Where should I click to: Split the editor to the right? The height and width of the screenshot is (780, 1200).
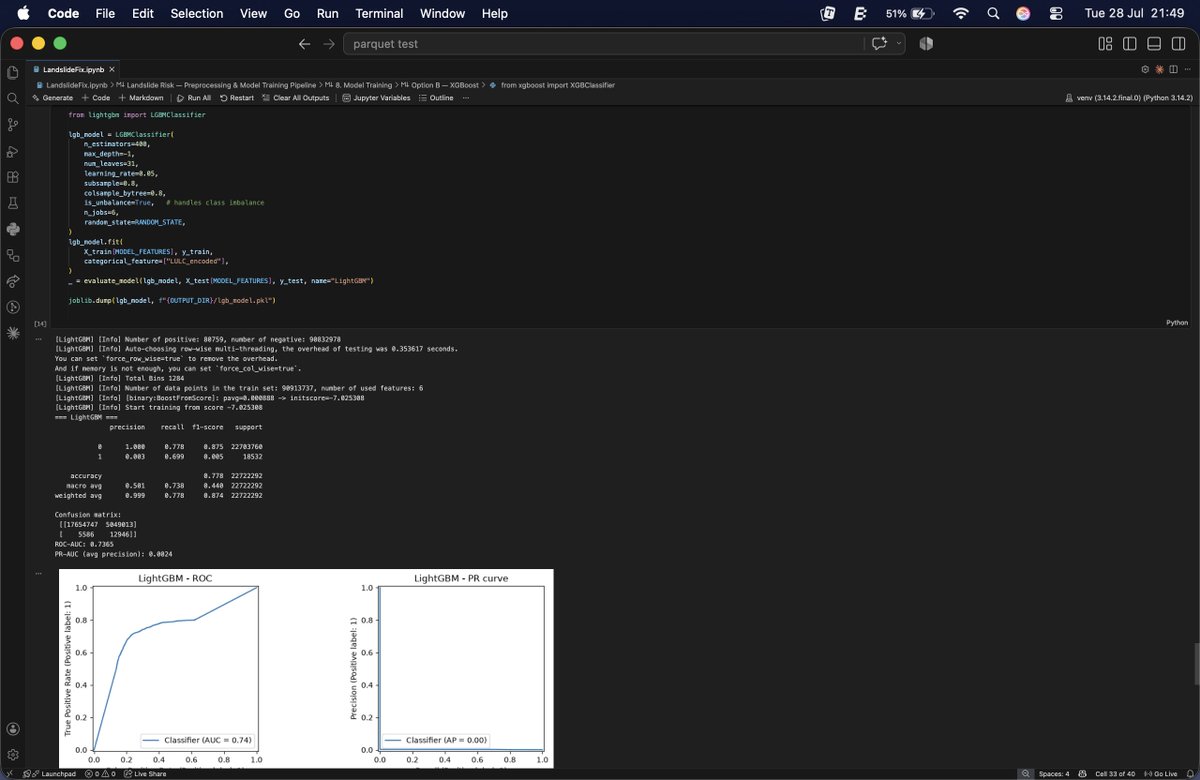click(1173, 69)
